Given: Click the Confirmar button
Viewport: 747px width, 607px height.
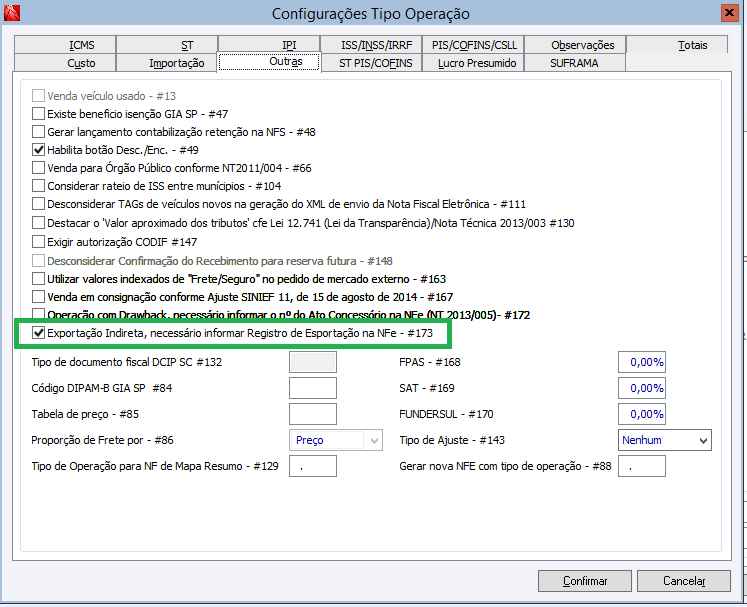Looking at the screenshot, I should point(585,581).
